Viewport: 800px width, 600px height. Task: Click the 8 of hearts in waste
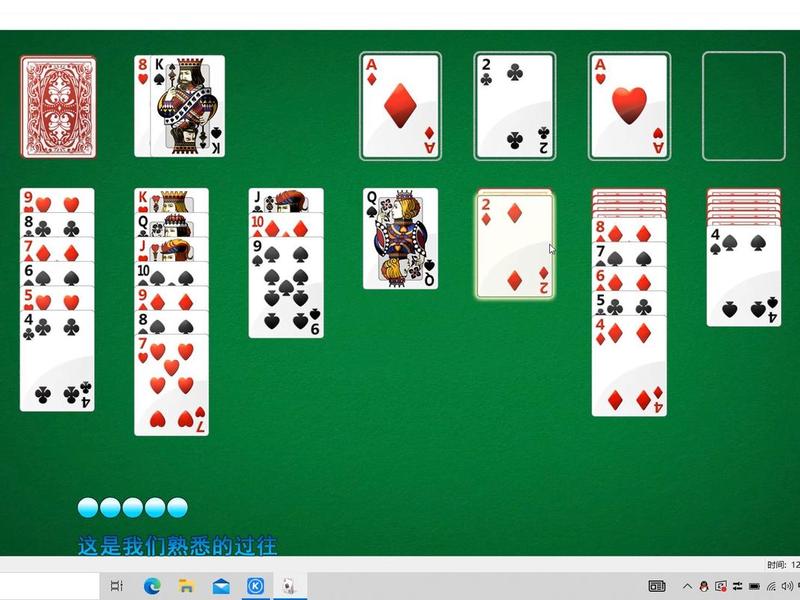(142, 106)
